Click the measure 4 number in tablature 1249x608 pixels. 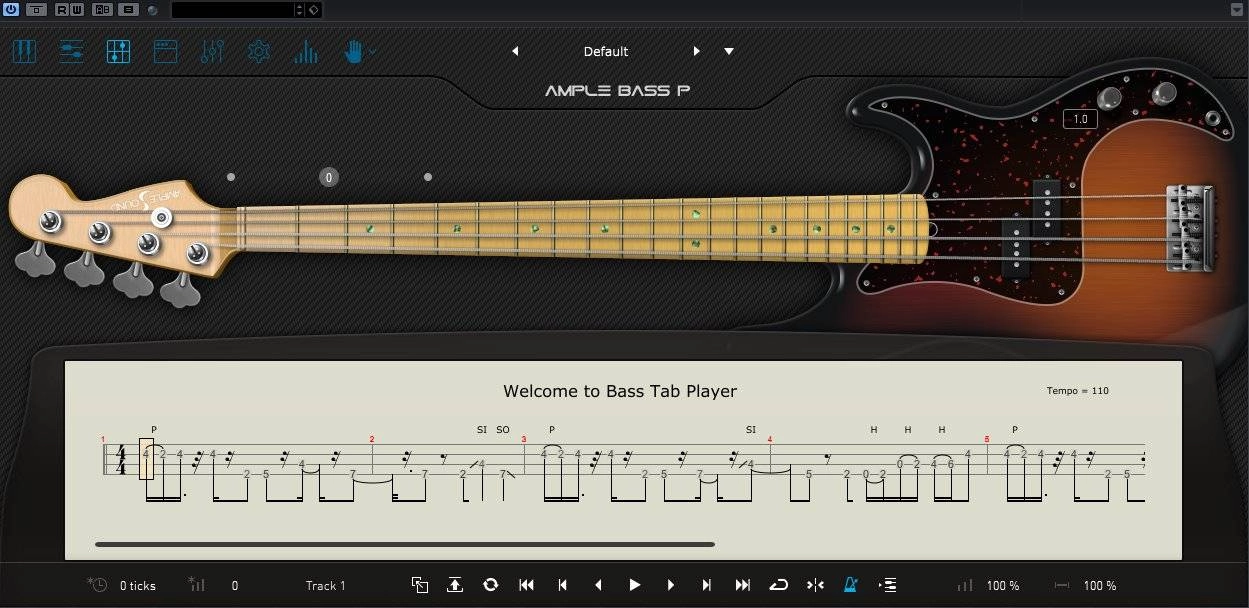coord(770,439)
